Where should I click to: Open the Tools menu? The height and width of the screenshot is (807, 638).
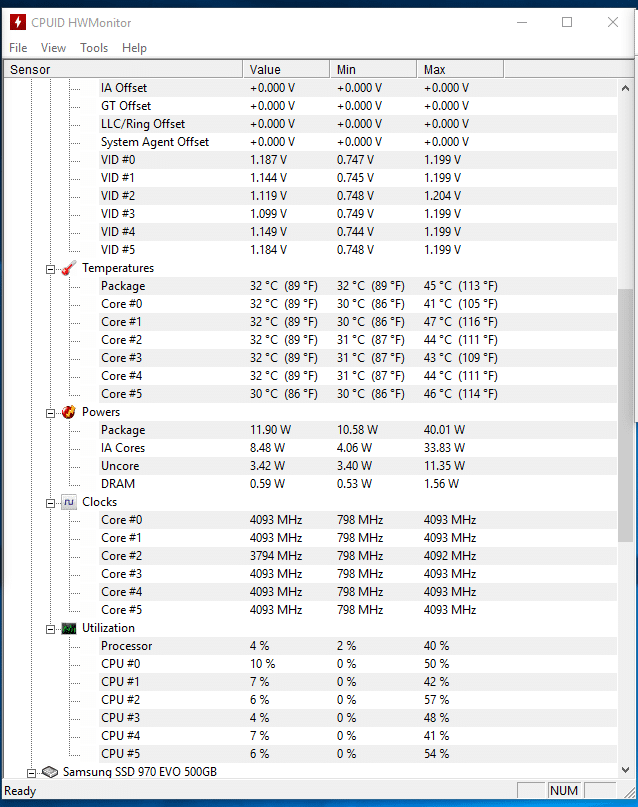[93, 47]
